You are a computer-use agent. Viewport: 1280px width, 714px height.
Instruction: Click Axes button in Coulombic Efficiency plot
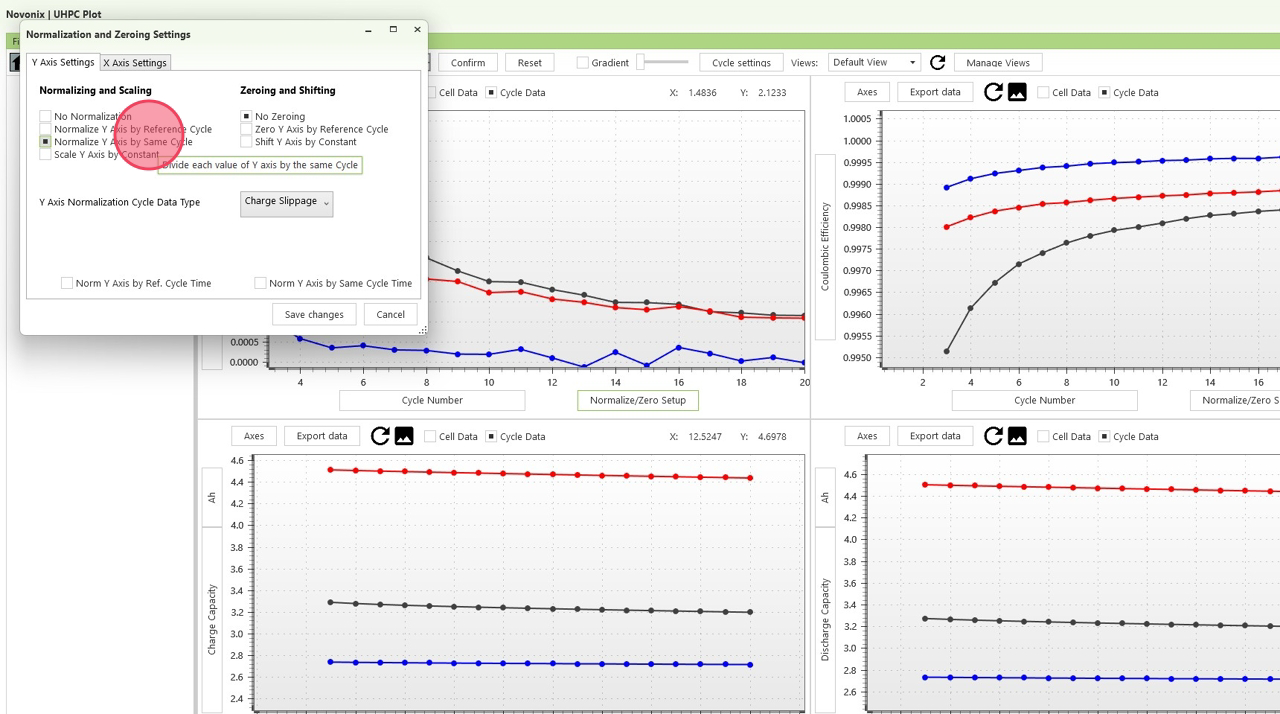[867, 92]
